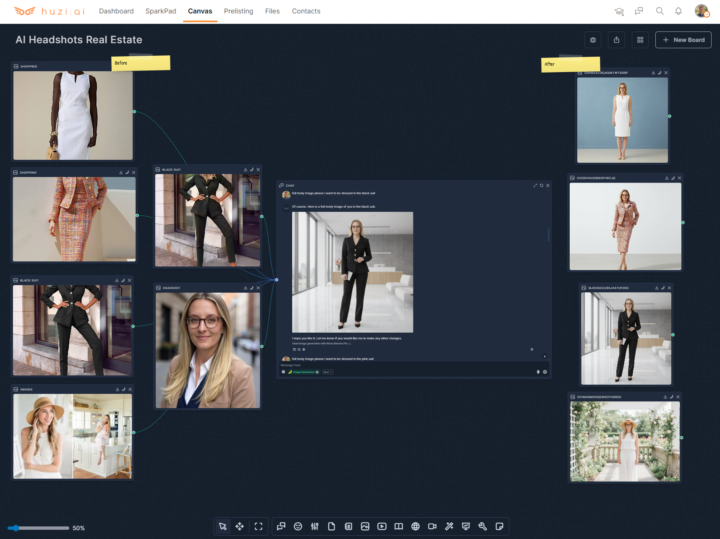Expand the chat node to fullscreen
The image size is (720, 539).
pyautogui.click(x=536, y=185)
